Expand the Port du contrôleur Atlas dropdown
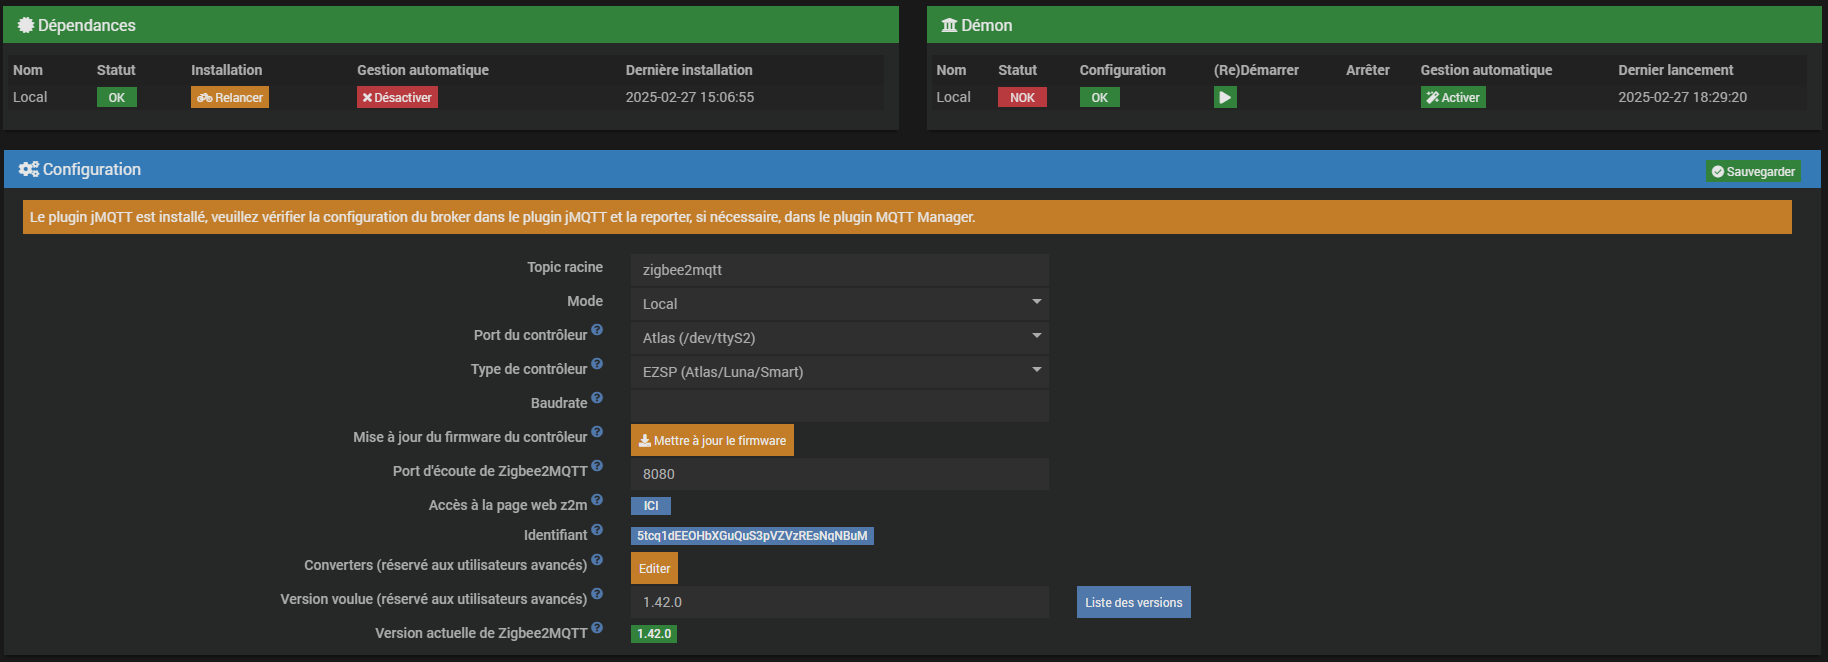This screenshot has height=662, width=1828. pos(839,337)
